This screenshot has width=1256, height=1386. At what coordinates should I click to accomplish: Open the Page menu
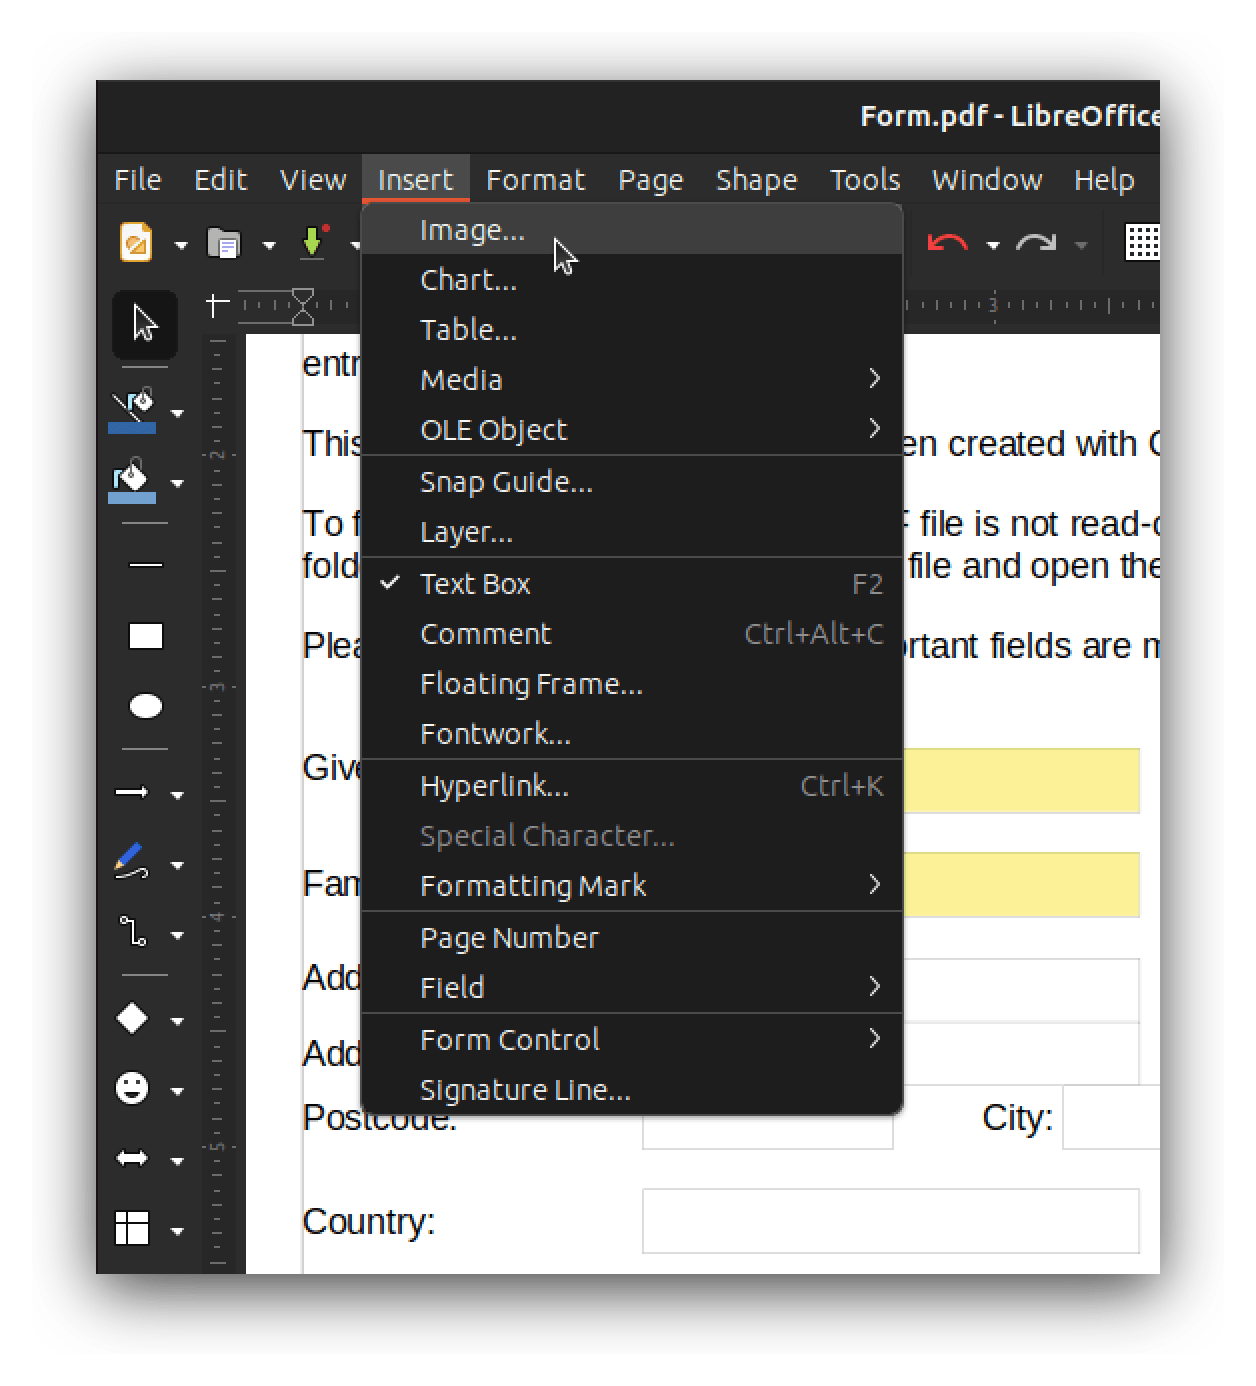(x=651, y=180)
